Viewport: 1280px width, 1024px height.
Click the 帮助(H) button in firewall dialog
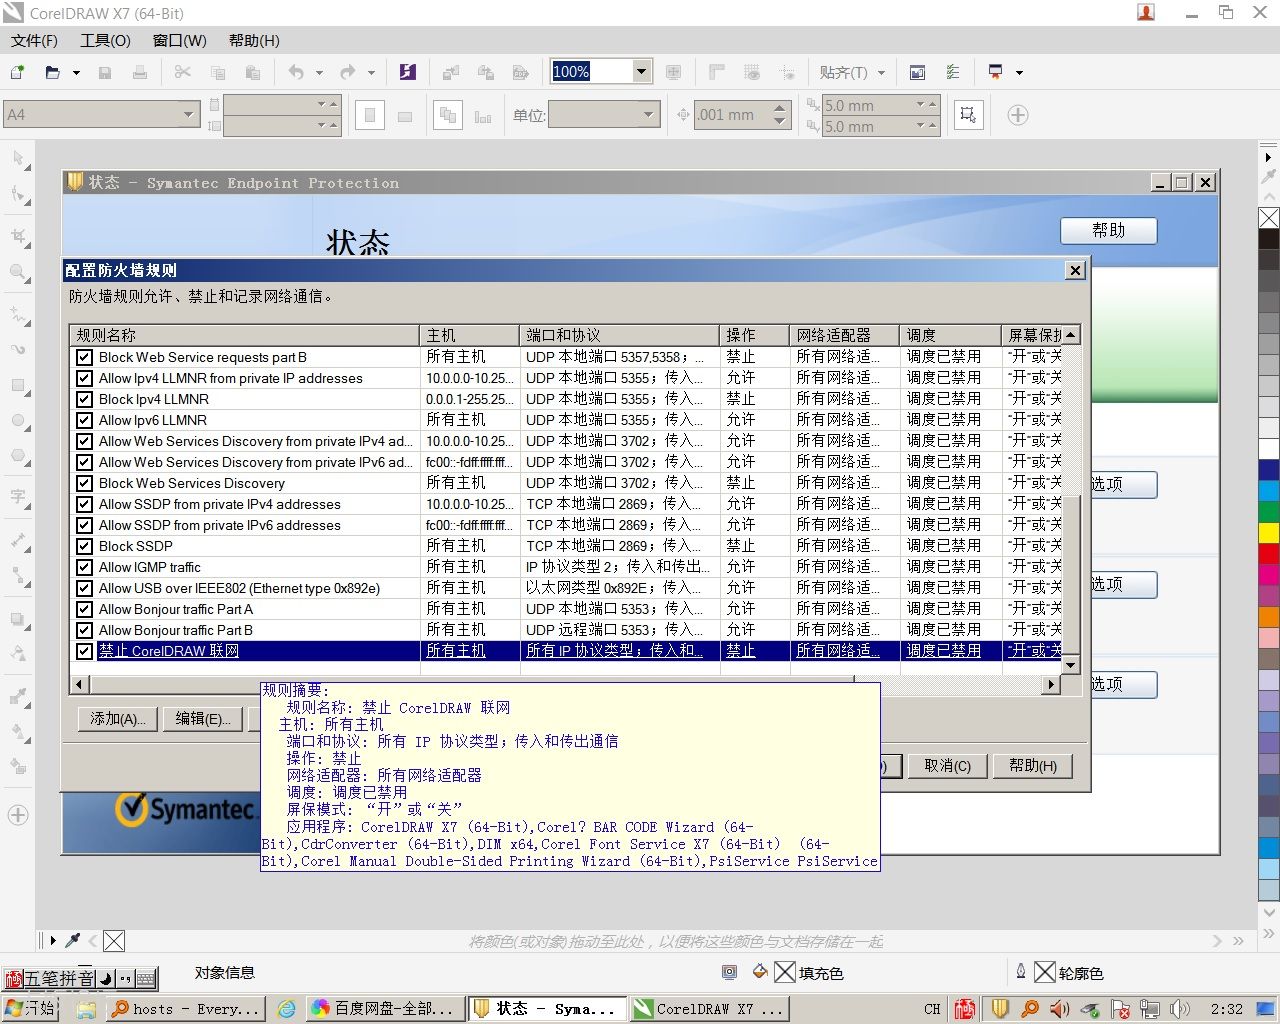click(1033, 765)
